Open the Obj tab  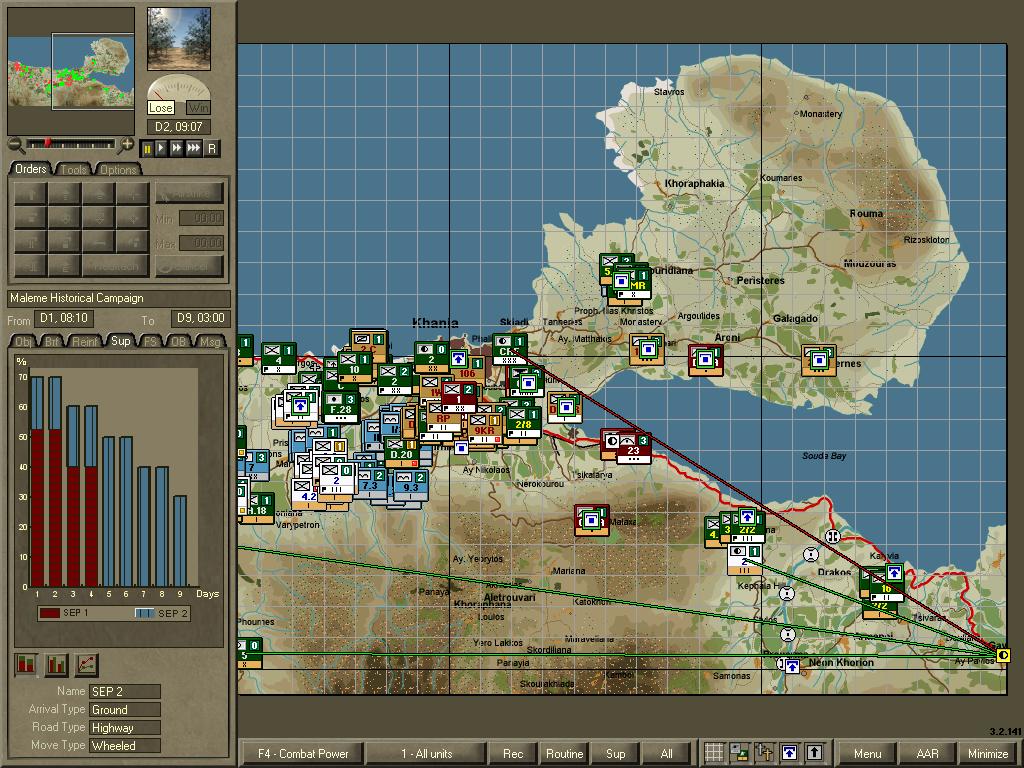pos(24,342)
